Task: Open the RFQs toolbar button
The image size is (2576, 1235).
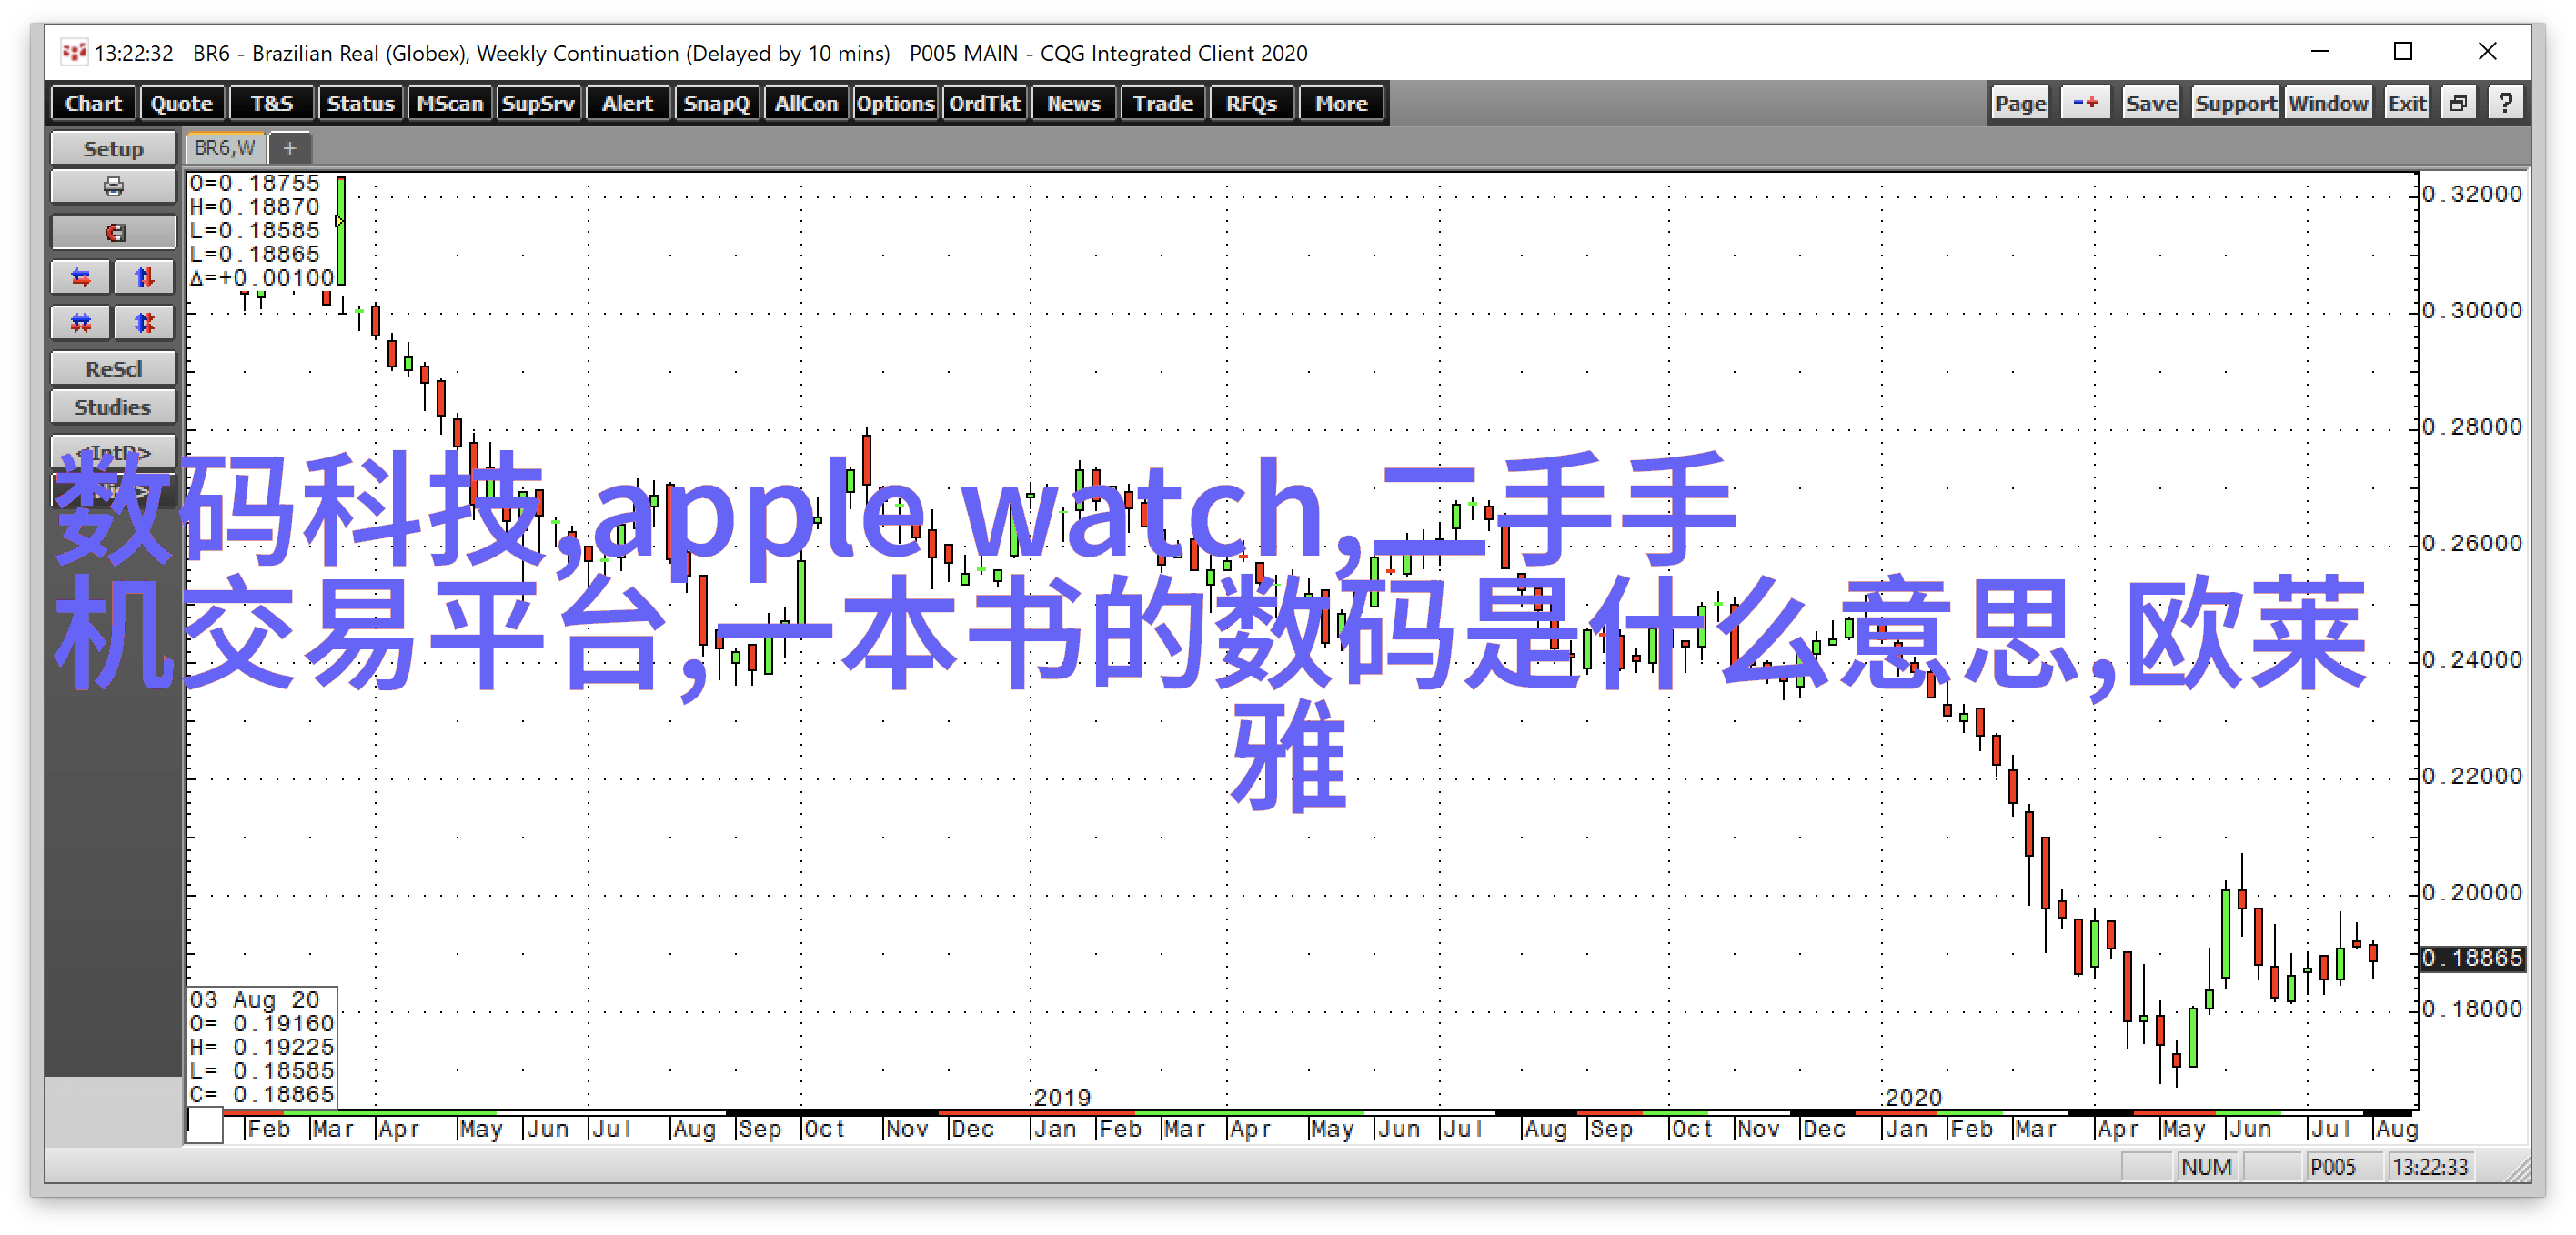Action: 1252,103
